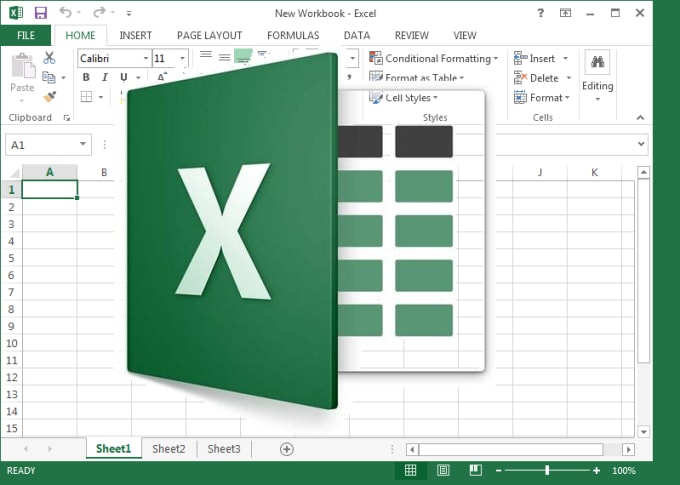Viewport: 680px width, 485px height.
Task: Toggle Bold formatting
Action: 86,78
